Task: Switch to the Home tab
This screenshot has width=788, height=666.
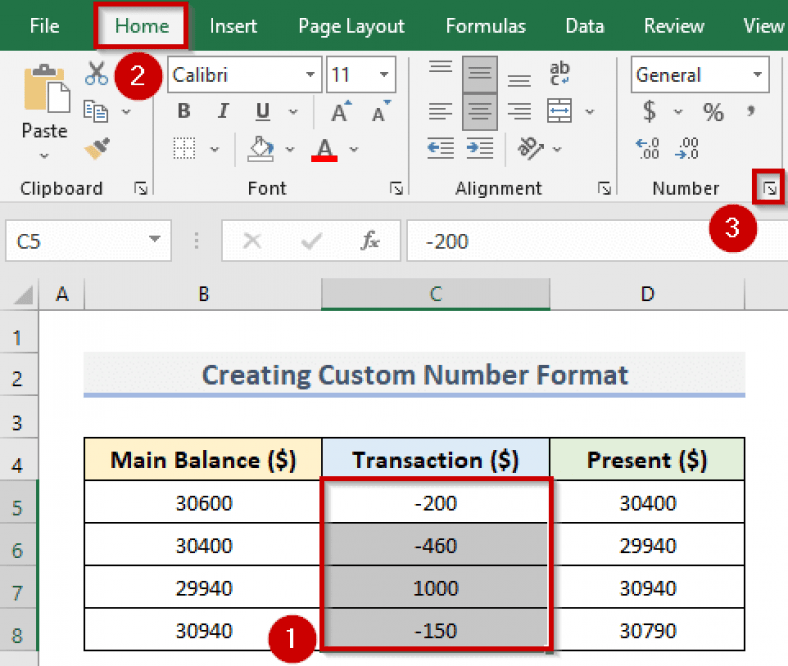Action: [142, 26]
